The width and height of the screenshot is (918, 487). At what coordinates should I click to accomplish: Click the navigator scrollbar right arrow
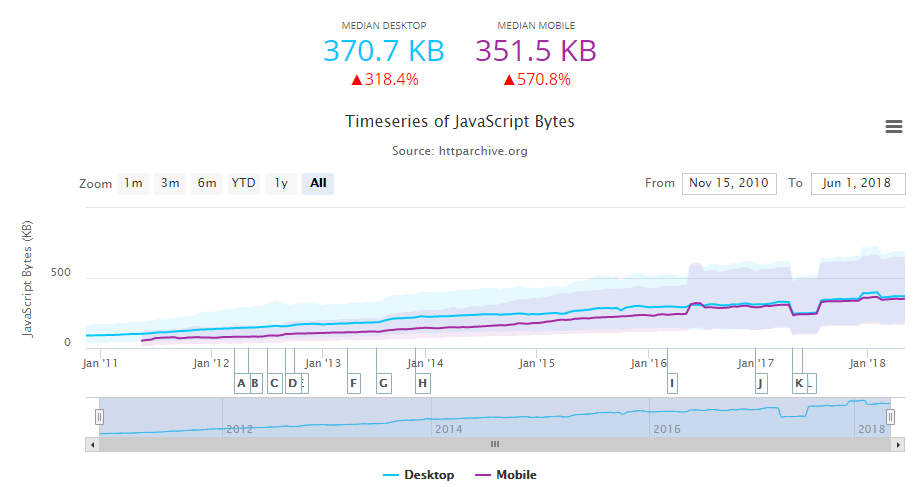point(898,443)
